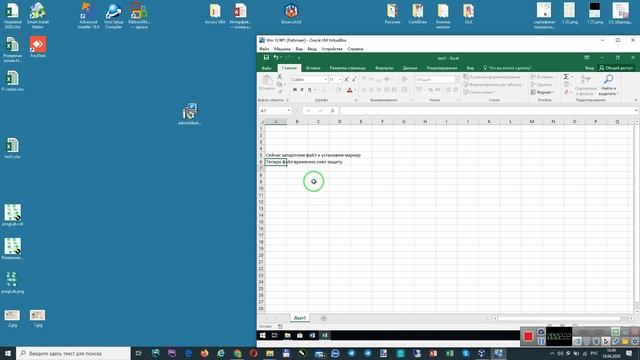This screenshot has height=360, width=640.
Task: Select cell text 'Теперь файл временно снял защиту'
Action: coord(304,162)
